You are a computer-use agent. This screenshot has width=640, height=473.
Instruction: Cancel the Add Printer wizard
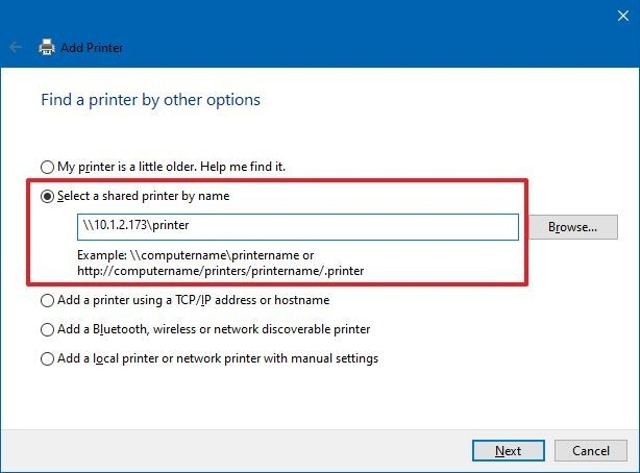point(583,450)
